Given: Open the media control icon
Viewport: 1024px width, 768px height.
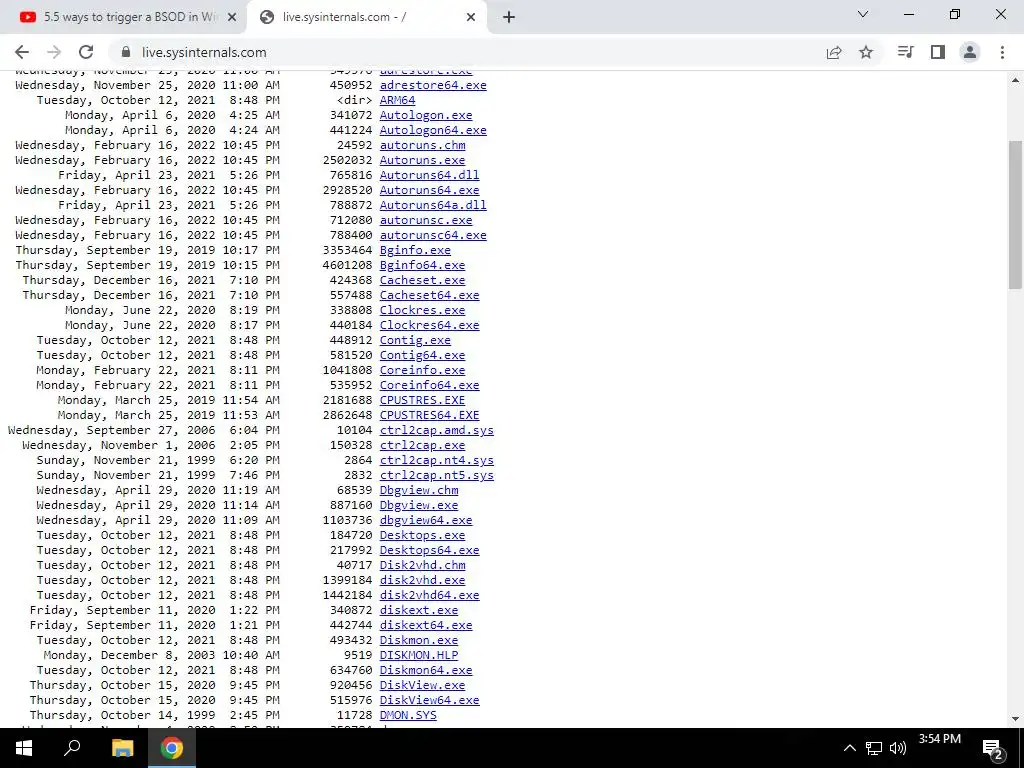Looking at the screenshot, I should 905,52.
